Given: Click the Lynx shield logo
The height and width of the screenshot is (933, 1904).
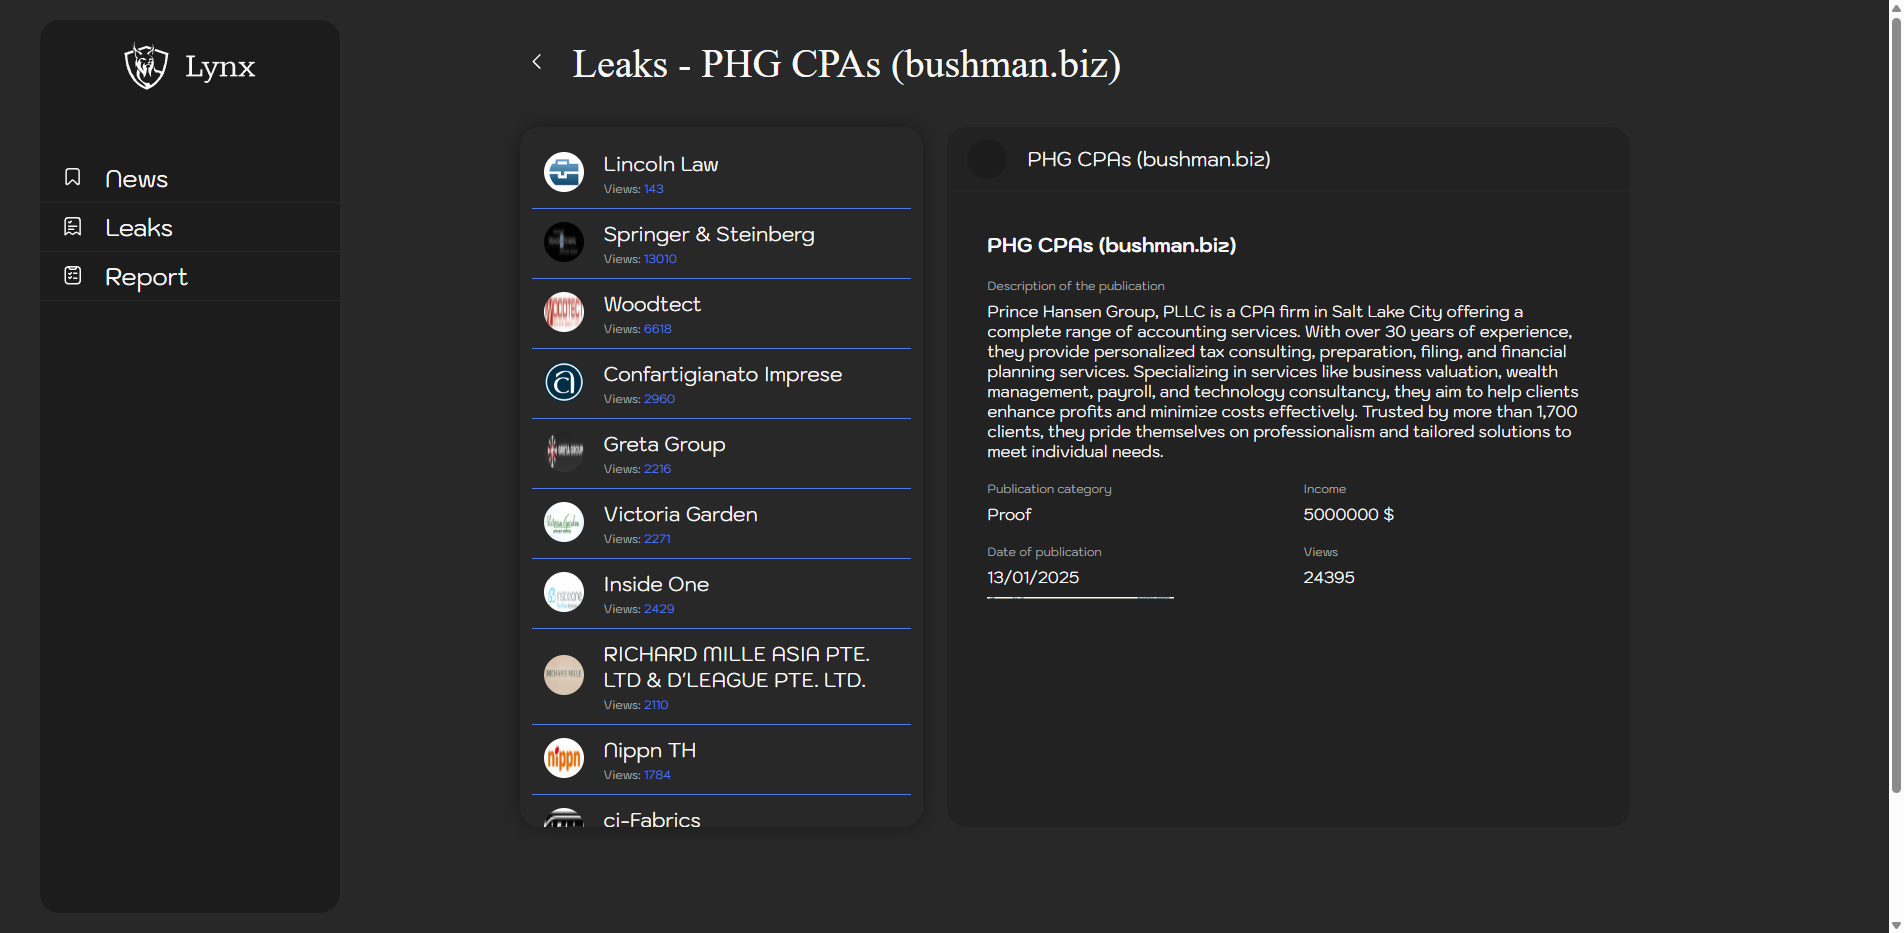Looking at the screenshot, I should (x=146, y=66).
